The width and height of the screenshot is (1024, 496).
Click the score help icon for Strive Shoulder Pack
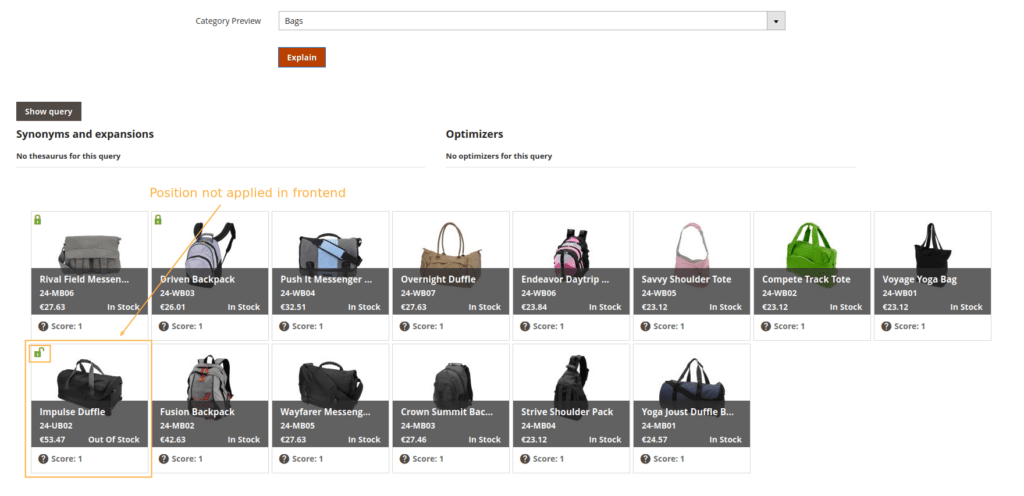click(x=525, y=459)
